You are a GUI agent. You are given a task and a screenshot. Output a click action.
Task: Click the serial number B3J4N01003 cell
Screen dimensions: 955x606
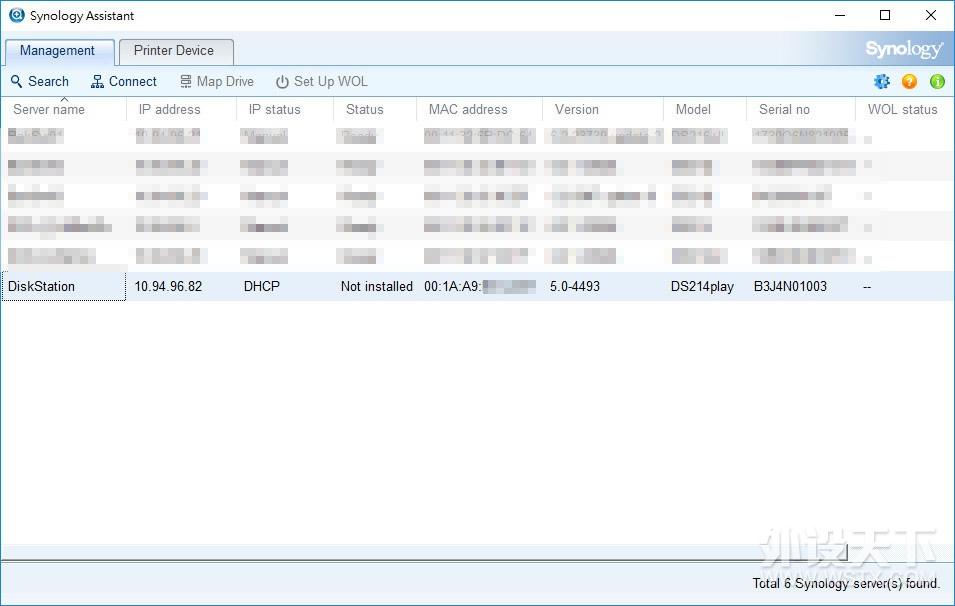[x=790, y=286]
